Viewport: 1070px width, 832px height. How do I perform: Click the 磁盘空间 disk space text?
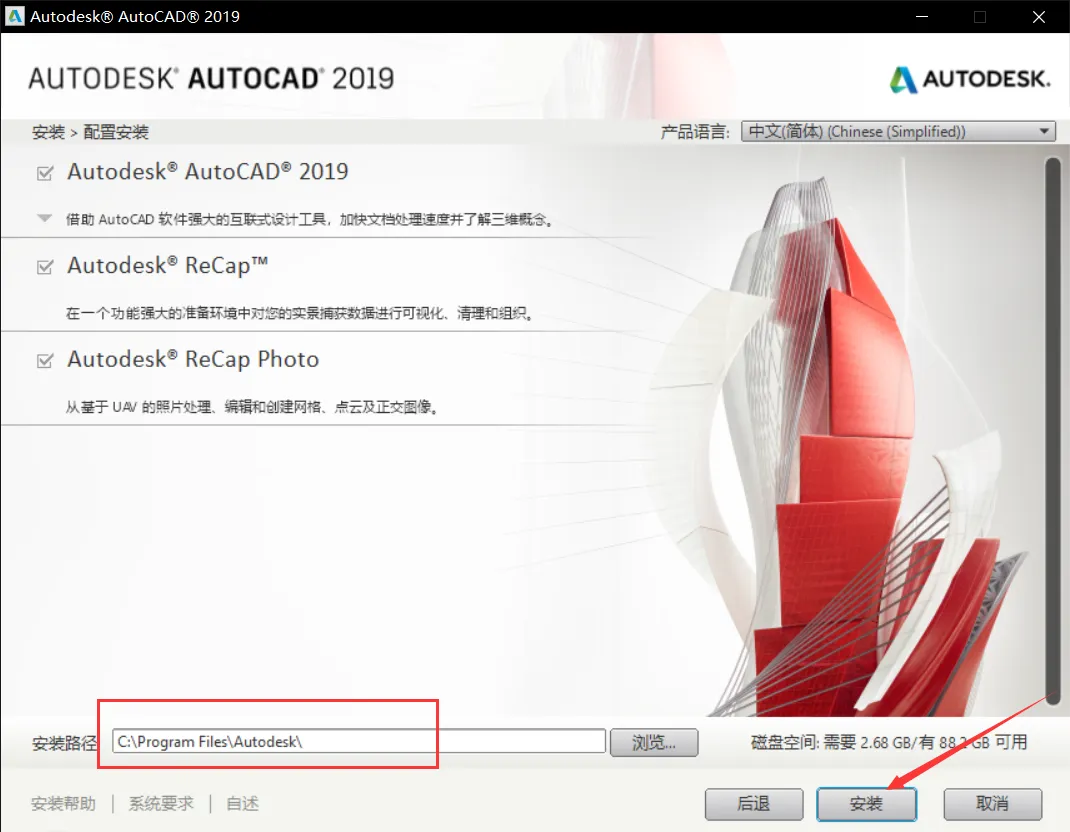click(889, 742)
